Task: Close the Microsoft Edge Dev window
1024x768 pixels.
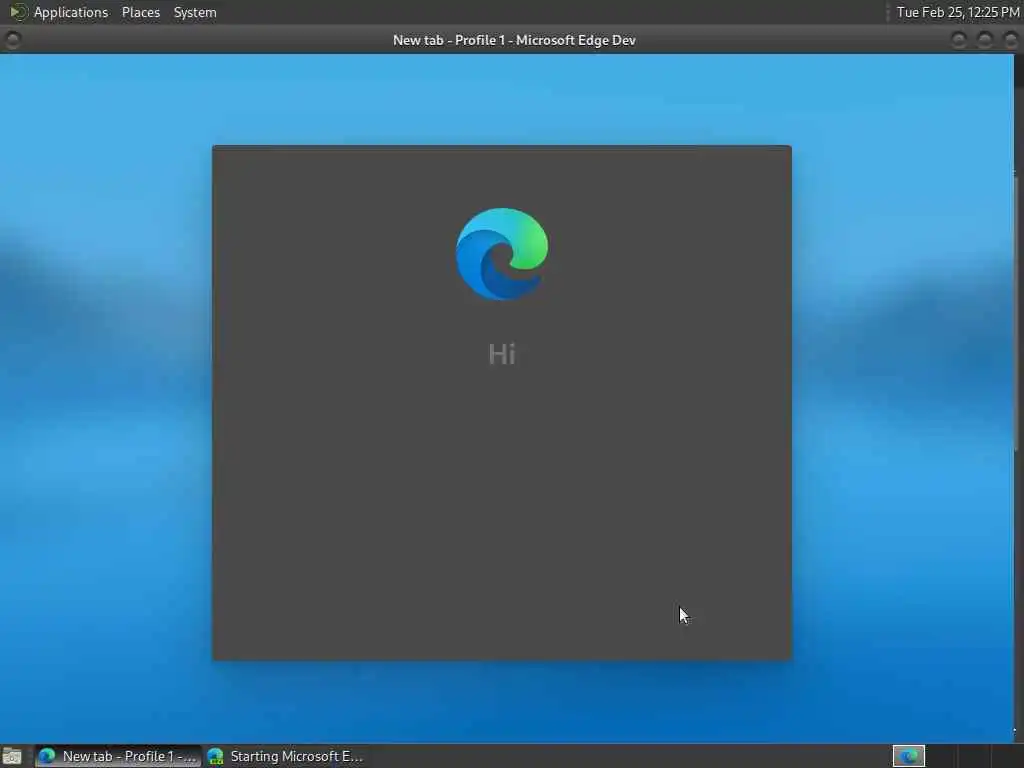Action: [x=1010, y=40]
